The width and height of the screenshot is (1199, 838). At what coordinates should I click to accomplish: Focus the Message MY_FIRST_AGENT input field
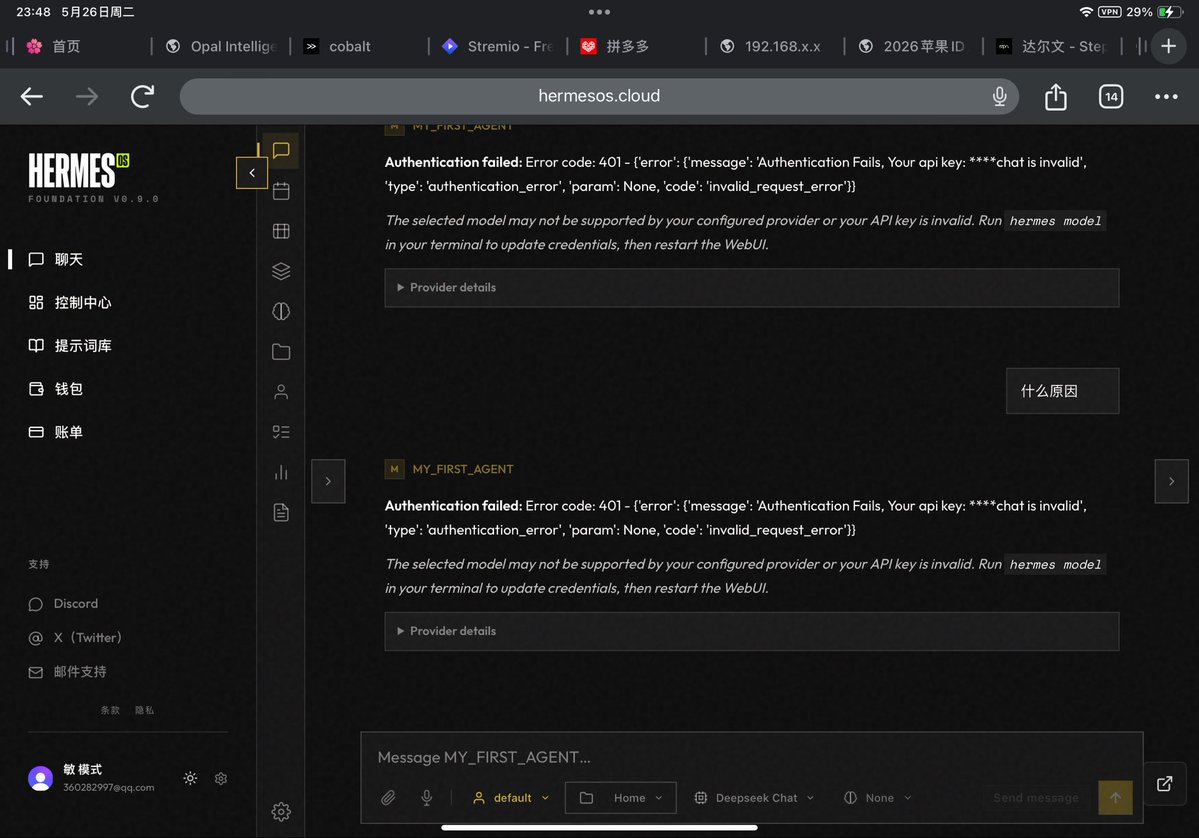(752, 757)
